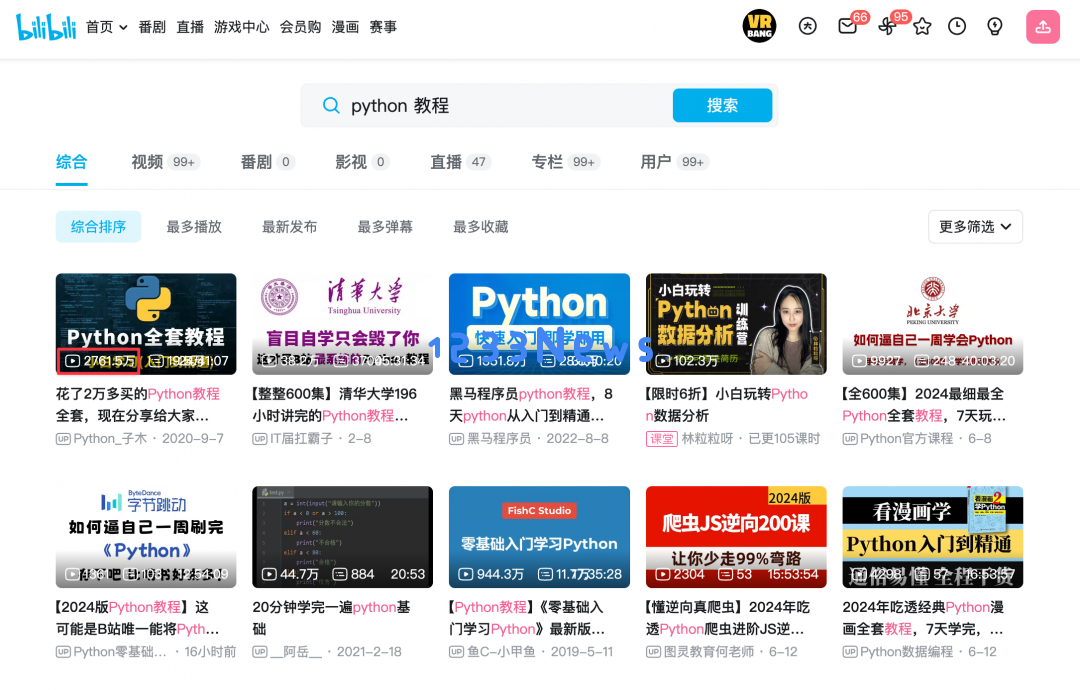
Task: Open the 爬虫JS逆向200课 thumbnail
Action: click(x=736, y=537)
